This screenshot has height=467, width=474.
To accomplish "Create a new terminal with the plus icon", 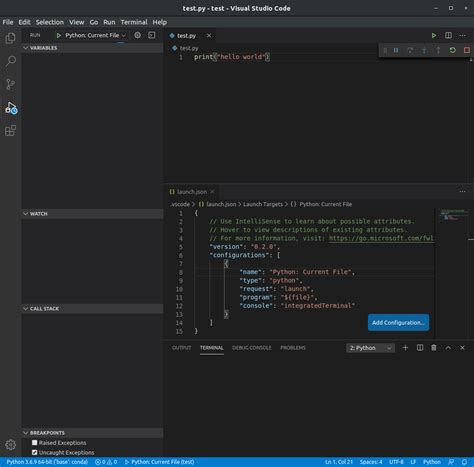I will pos(405,348).
